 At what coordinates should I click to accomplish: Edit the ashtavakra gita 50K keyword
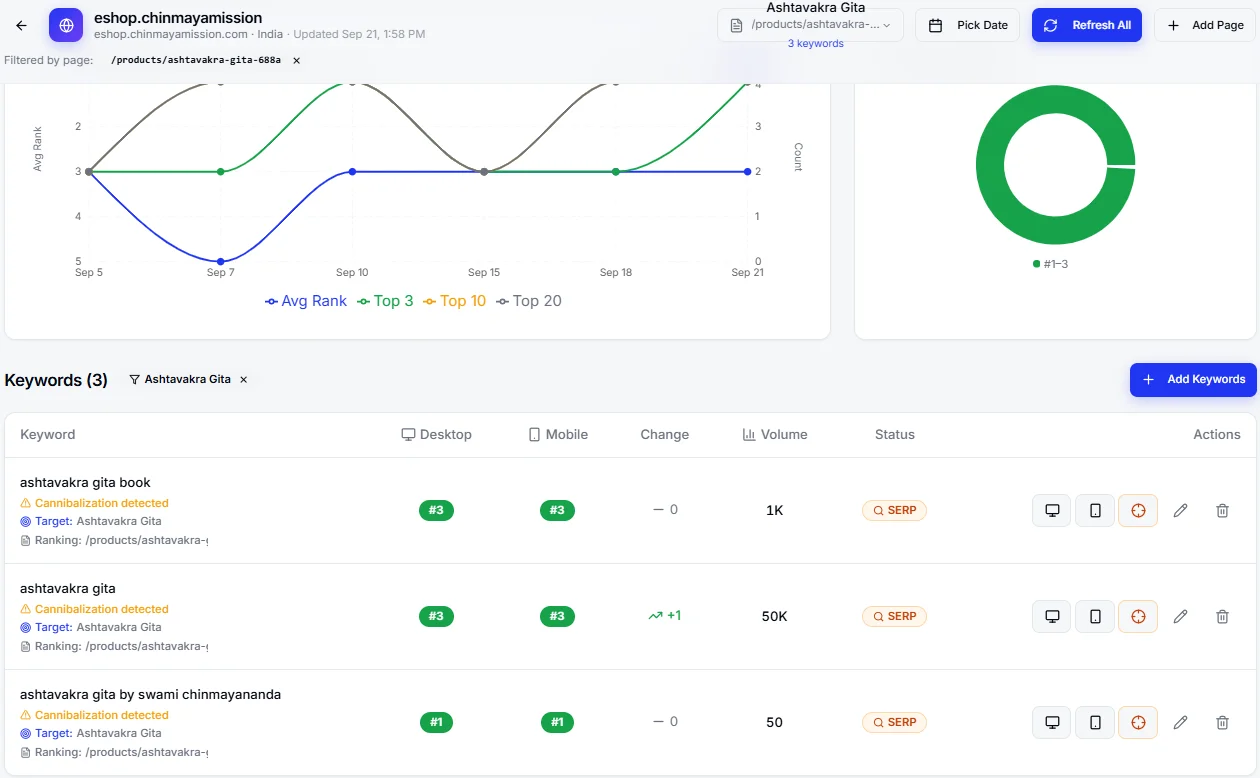click(x=1180, y=616)
